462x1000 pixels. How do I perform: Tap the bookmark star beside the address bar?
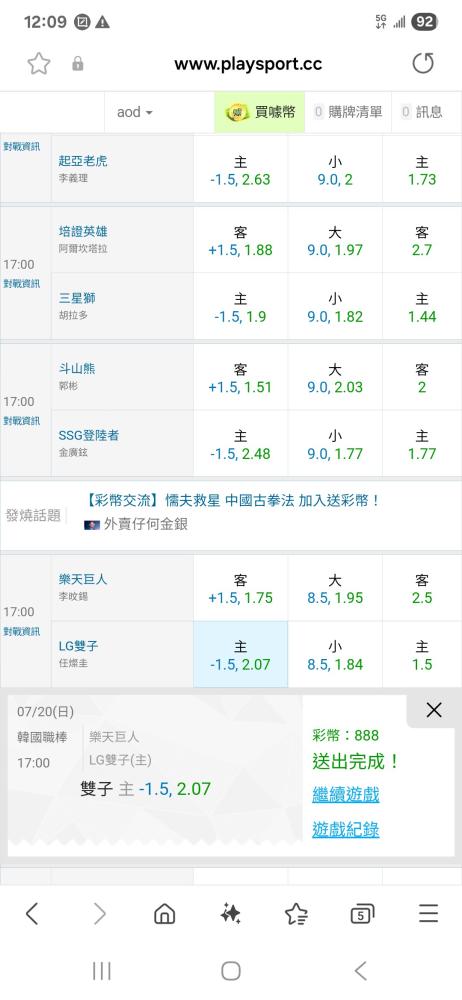(38, 63)
